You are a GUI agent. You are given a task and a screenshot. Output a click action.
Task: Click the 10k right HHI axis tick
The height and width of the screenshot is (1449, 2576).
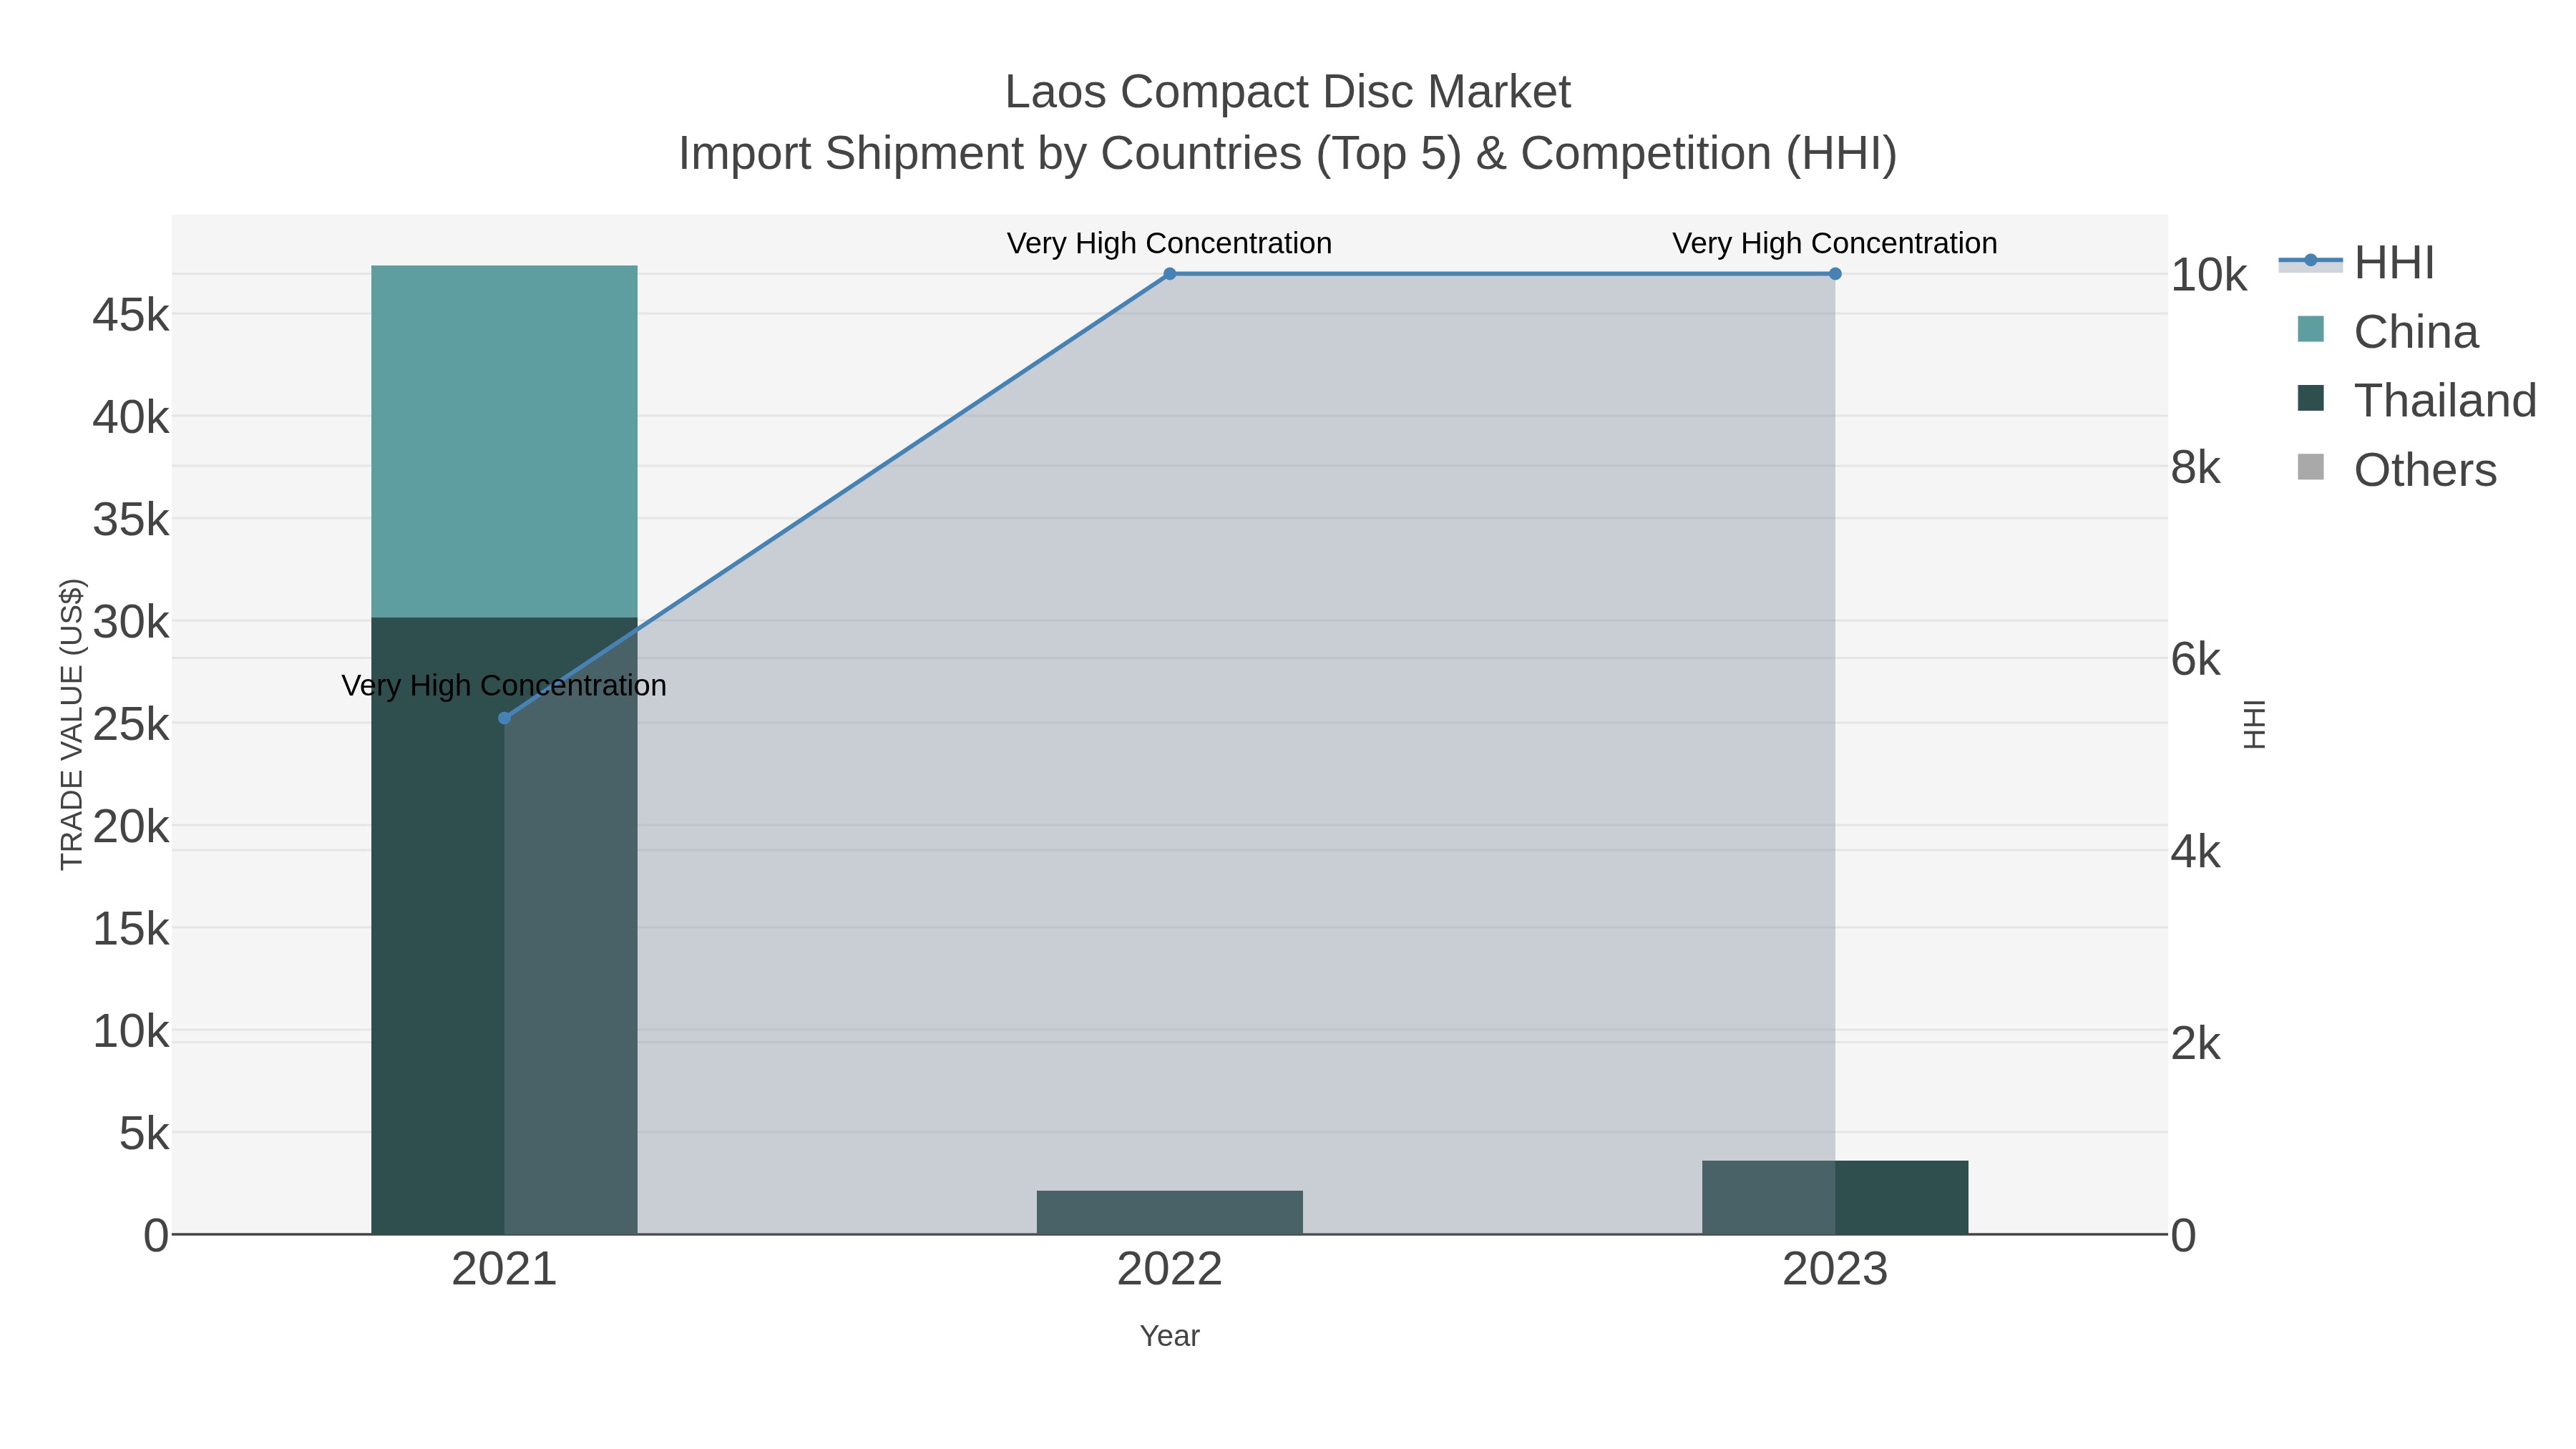2209,275
